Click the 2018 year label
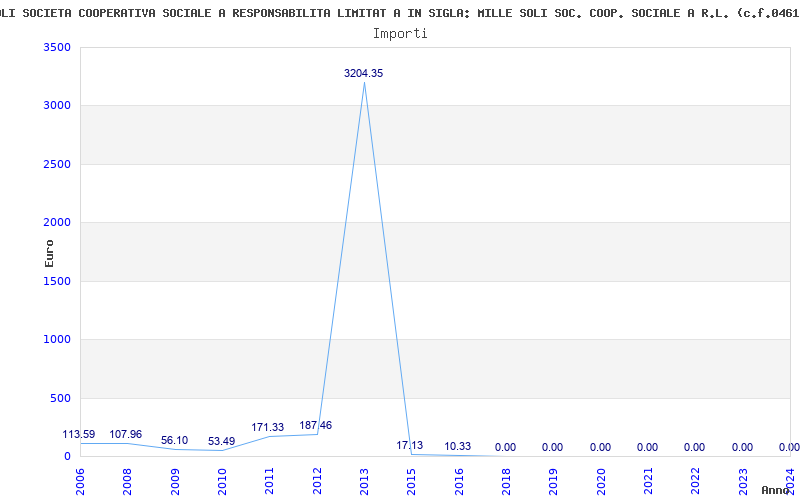This screenshot has width=800, height=500. (506, 482)
